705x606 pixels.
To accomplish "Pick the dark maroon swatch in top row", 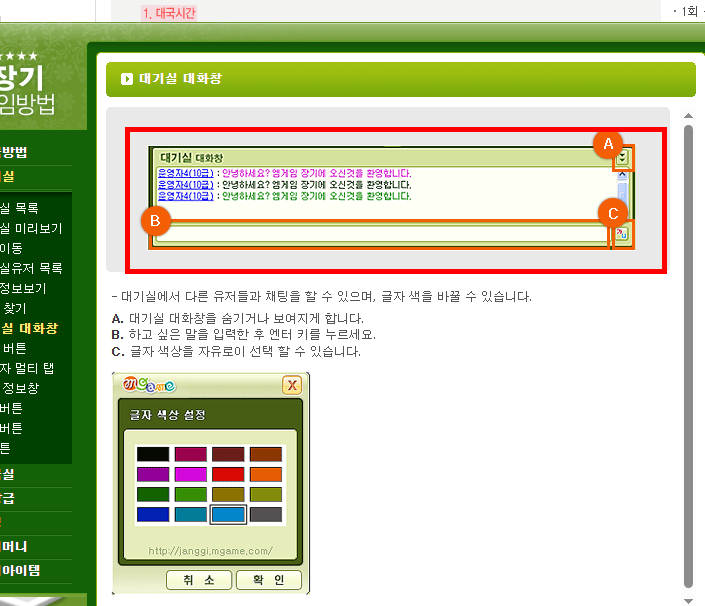I will [228, 454].
